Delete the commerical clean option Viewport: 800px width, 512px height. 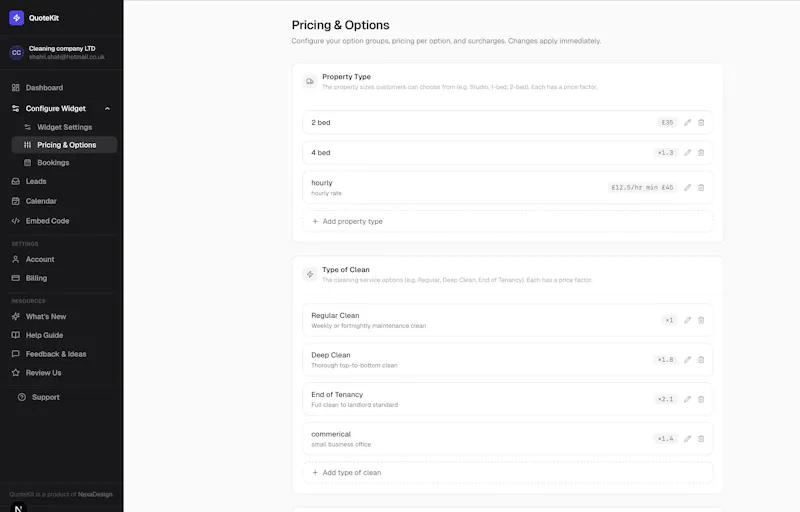(x=701, y=439)
